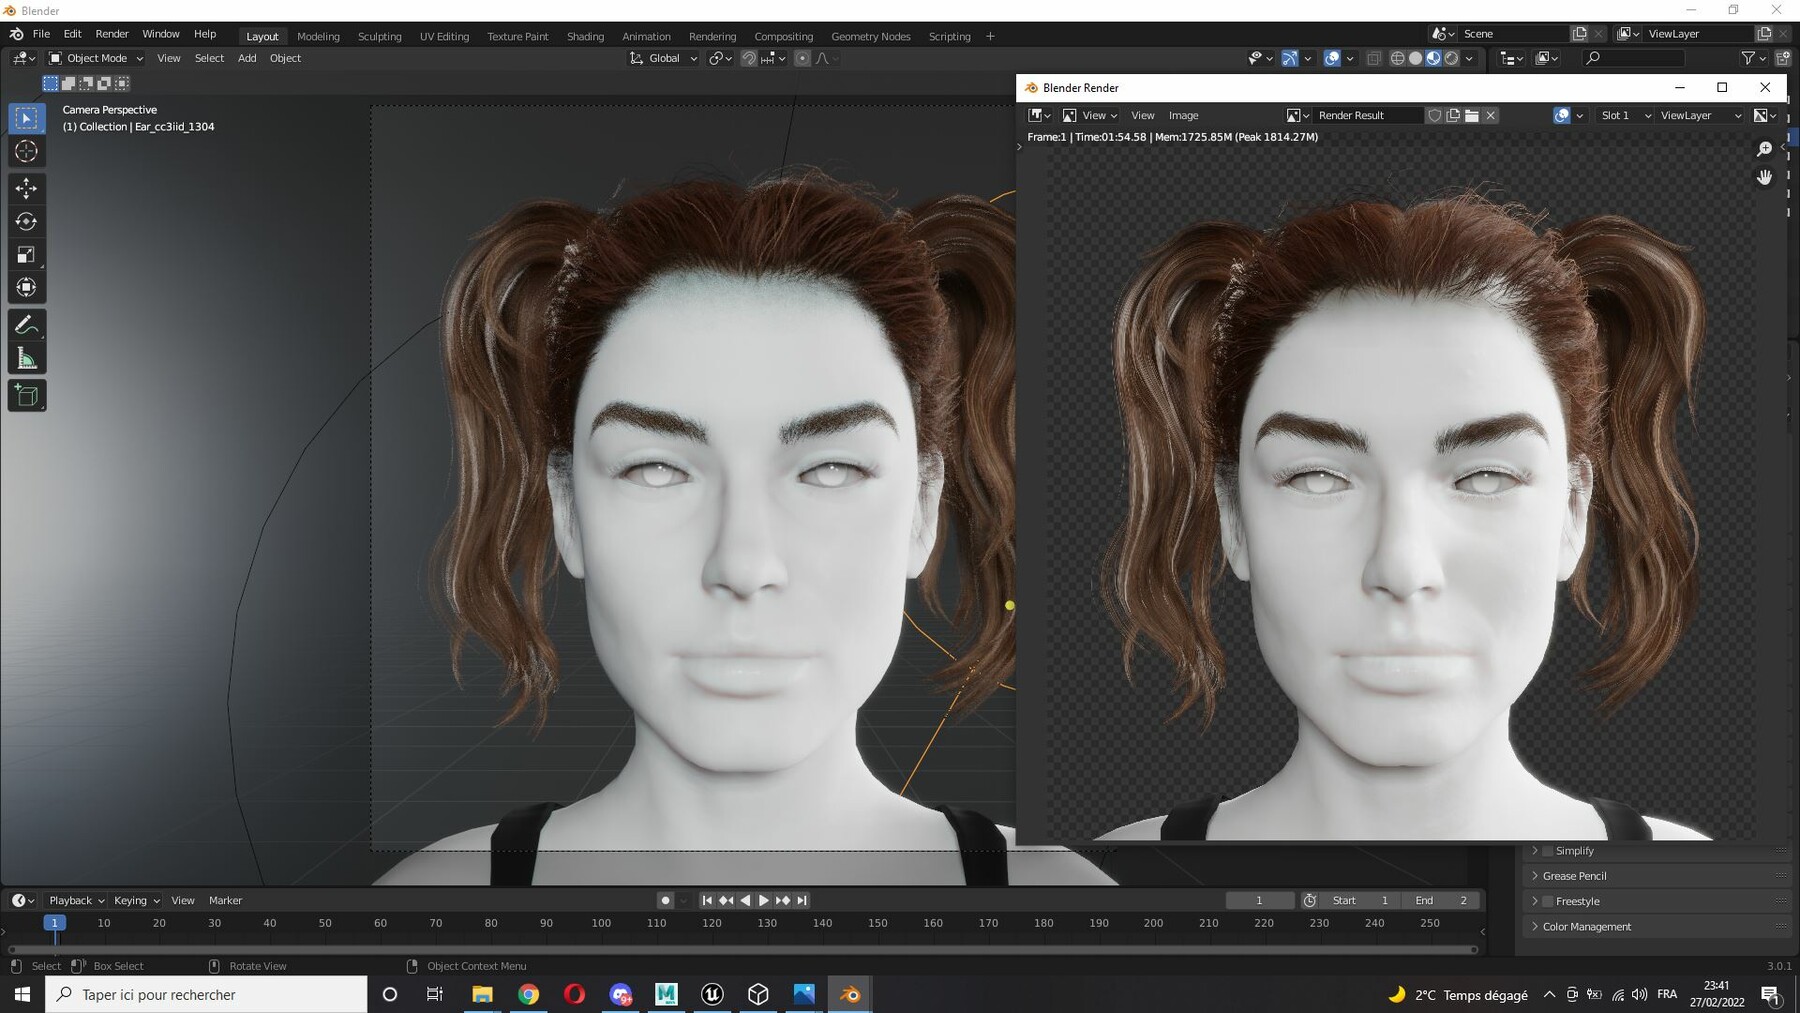This screenshot has height=1013, width=1800.
Task: Open the Image menu in the render window
Action: click(1183, 115)
